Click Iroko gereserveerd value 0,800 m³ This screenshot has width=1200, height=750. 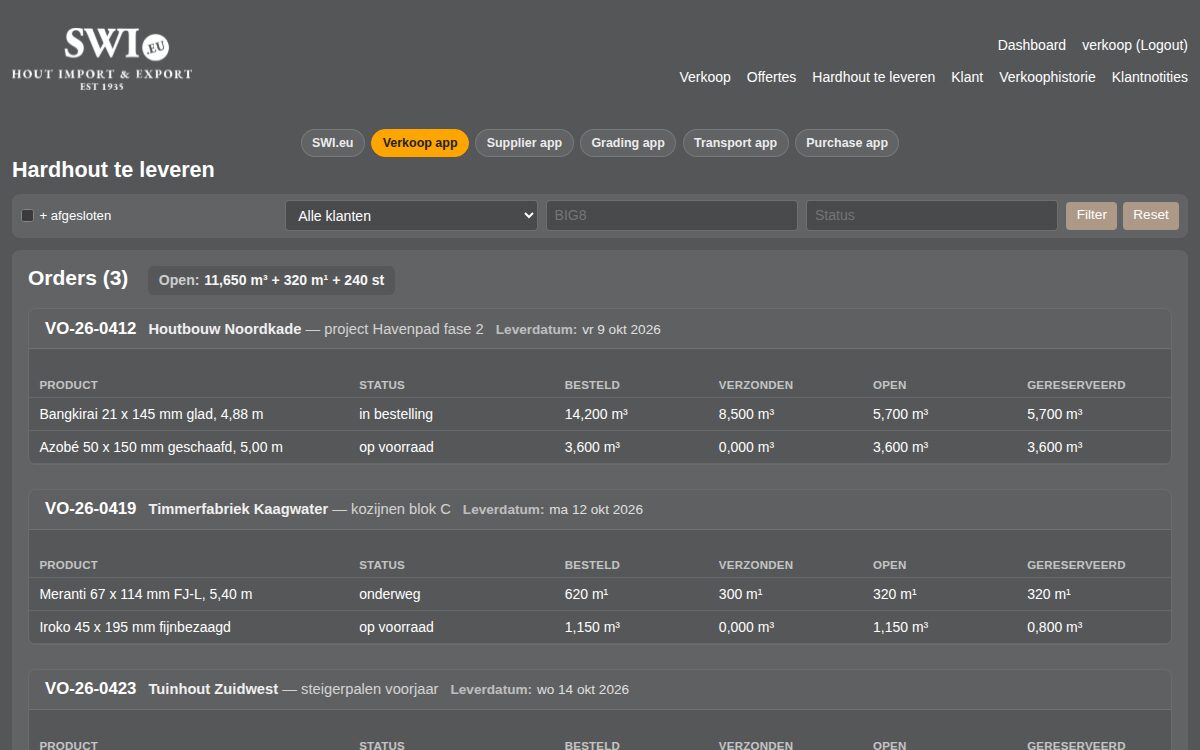(1054, 627)
